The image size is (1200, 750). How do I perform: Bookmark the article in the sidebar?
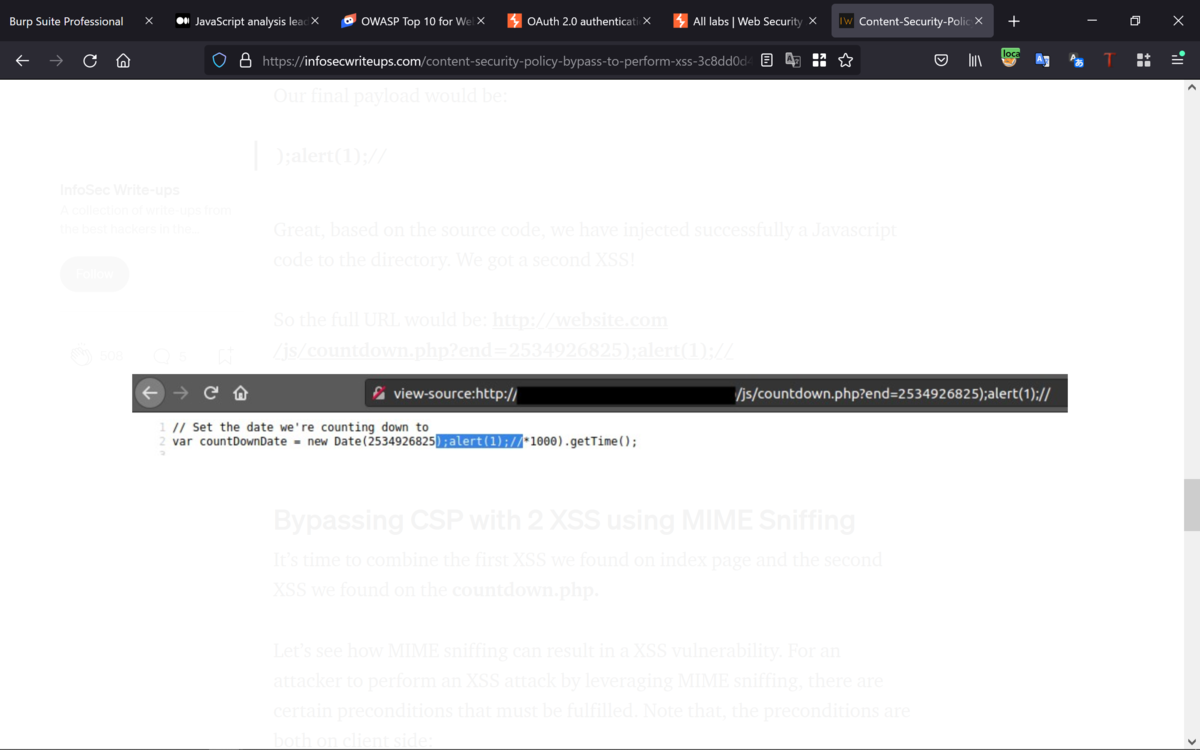(225, 355)
